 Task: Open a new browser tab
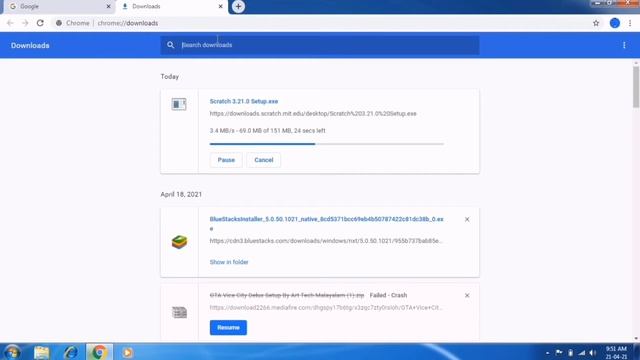tap(238, 7)
